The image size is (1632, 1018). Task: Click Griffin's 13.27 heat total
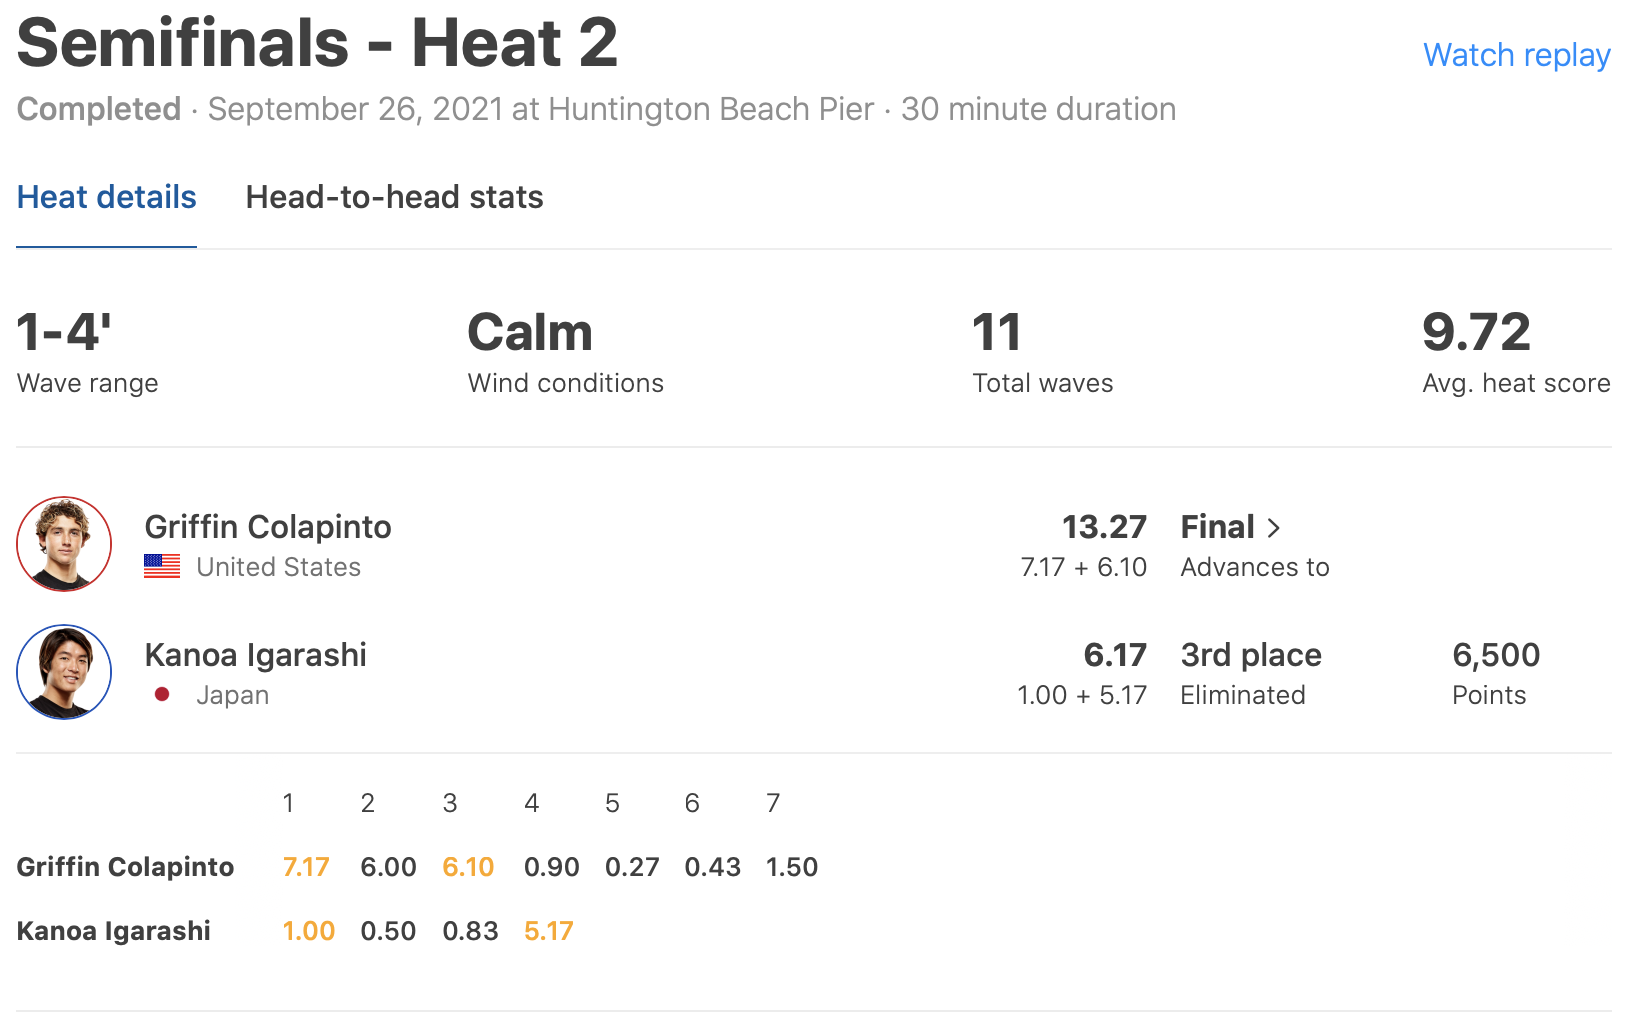[x=1104, y=527]
